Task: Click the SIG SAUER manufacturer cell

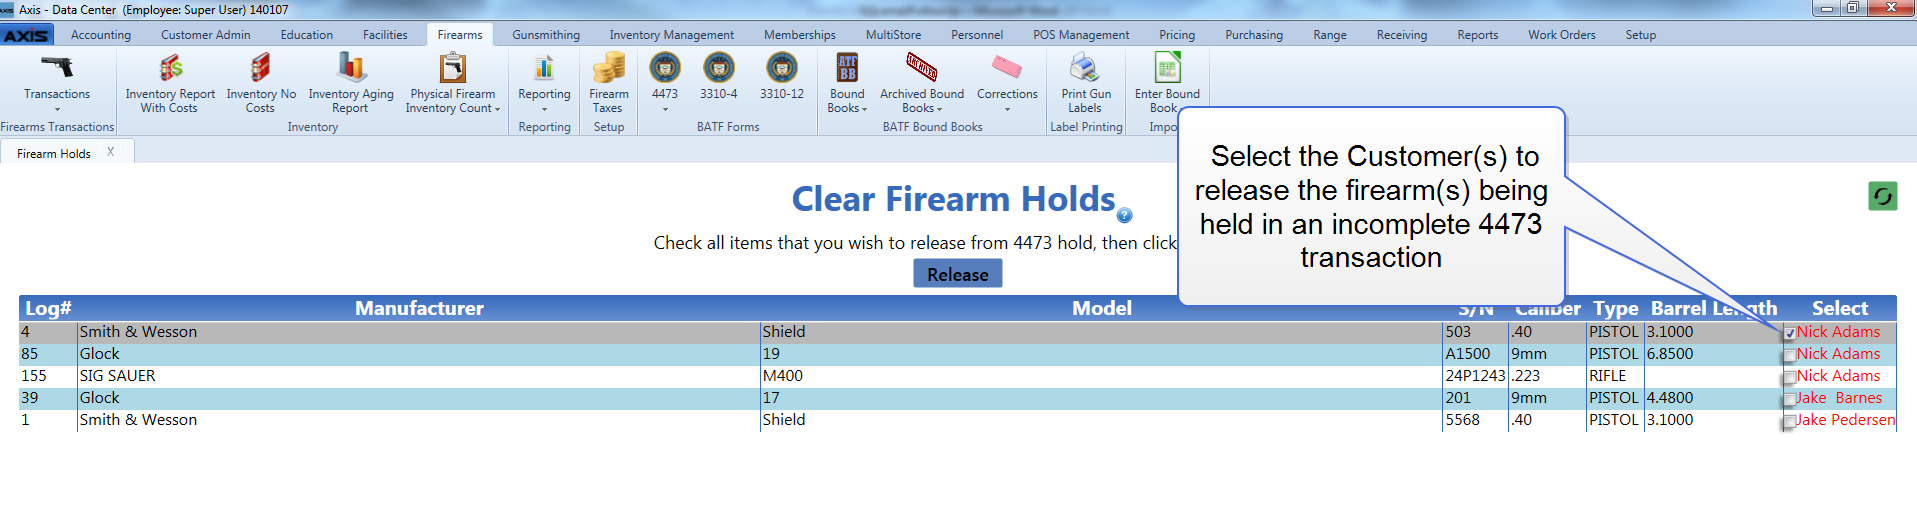Action: [419, 376]
